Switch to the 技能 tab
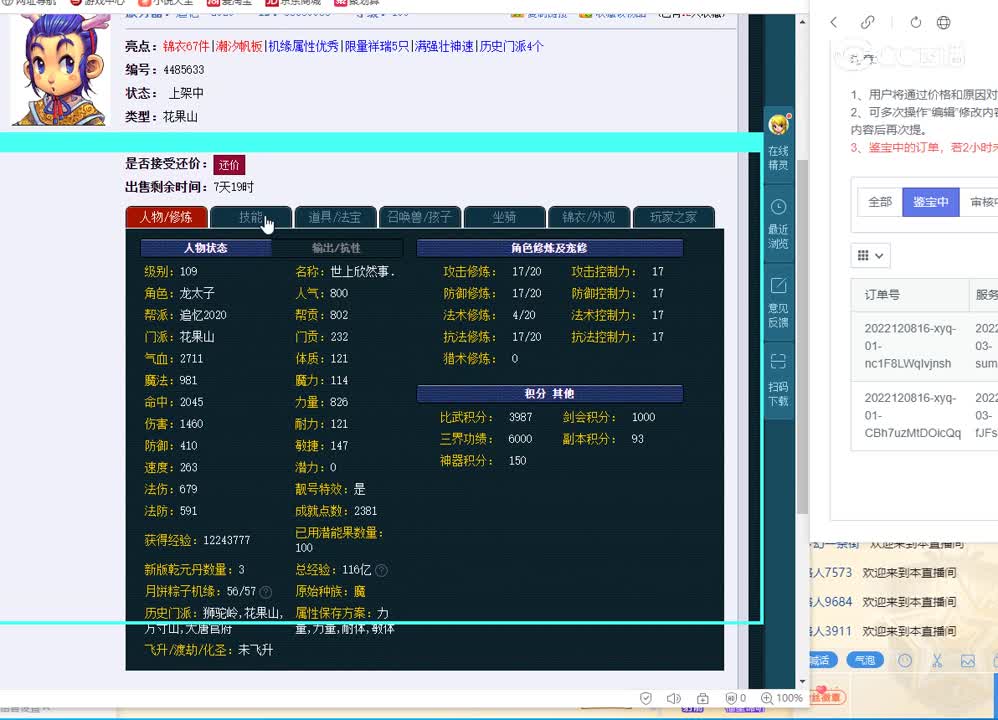 coord(251,217)
